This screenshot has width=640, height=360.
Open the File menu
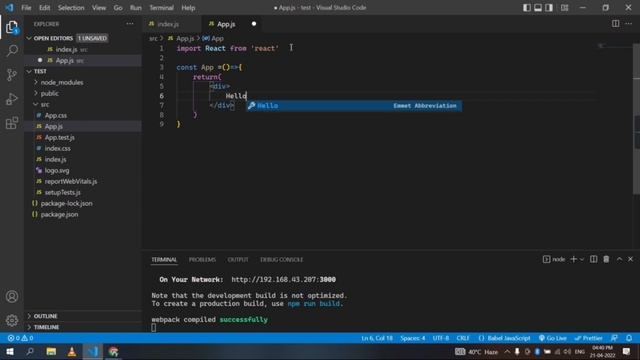[26, 8]
